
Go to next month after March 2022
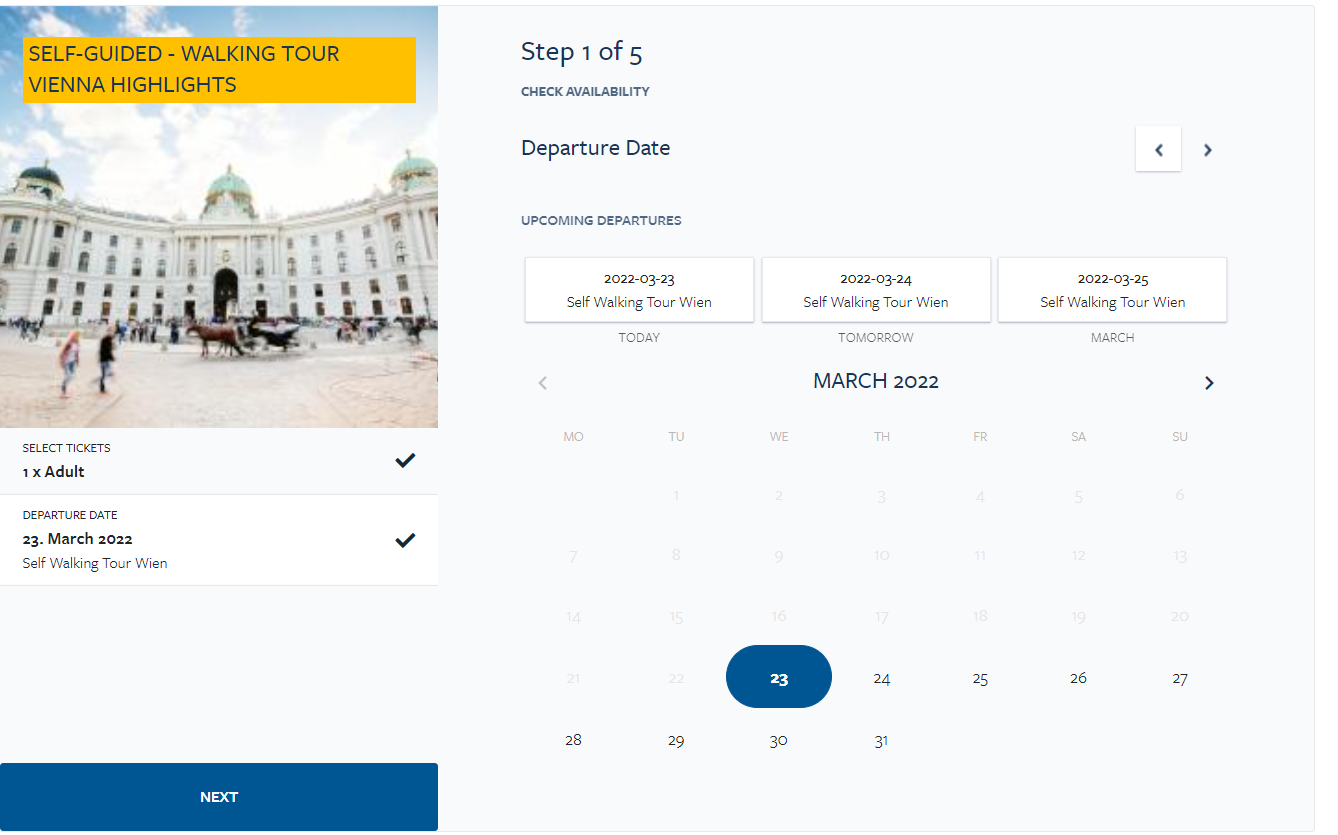pos(1209,383)
